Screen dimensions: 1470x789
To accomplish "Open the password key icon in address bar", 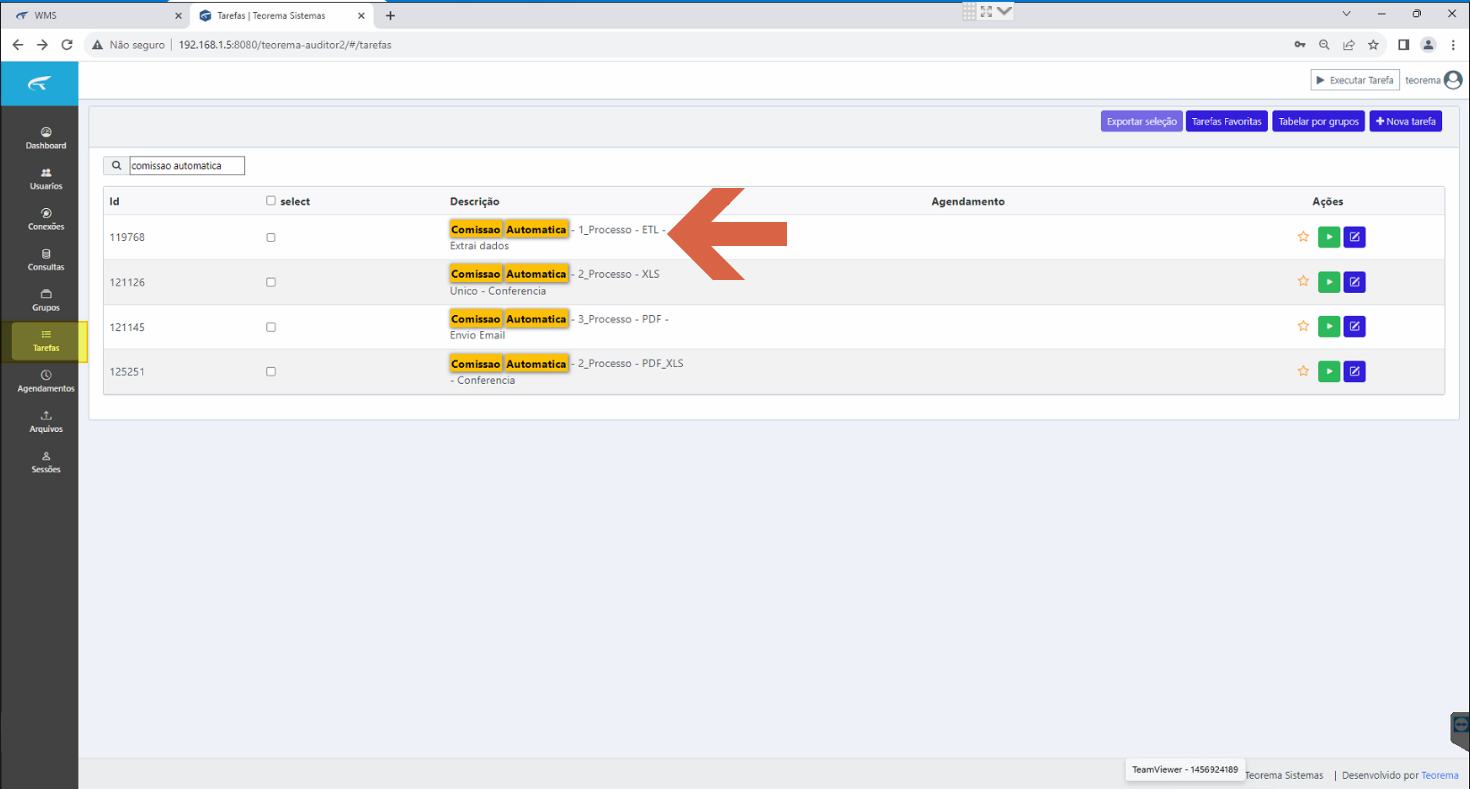I will 1300,45.
